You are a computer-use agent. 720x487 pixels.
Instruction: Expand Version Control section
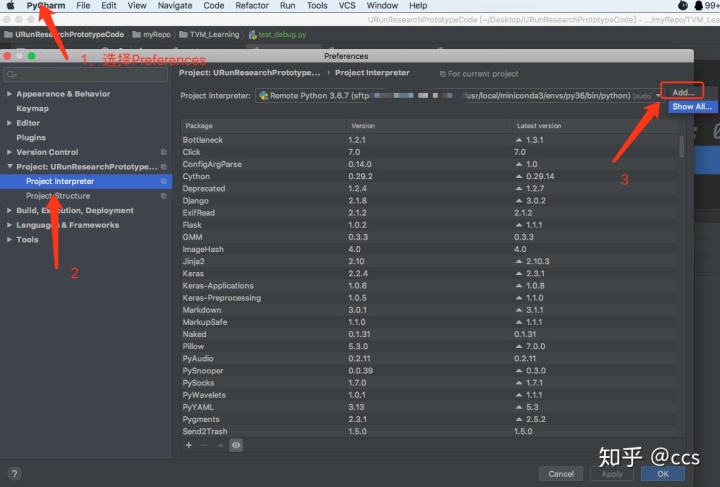9,152
